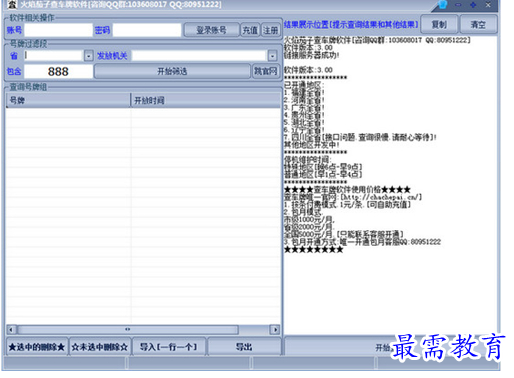Image resolution: width=514 pixels, height=378 pixels.
Task: Click the '市级1000元/月' price line
Action: coord(309,219)
